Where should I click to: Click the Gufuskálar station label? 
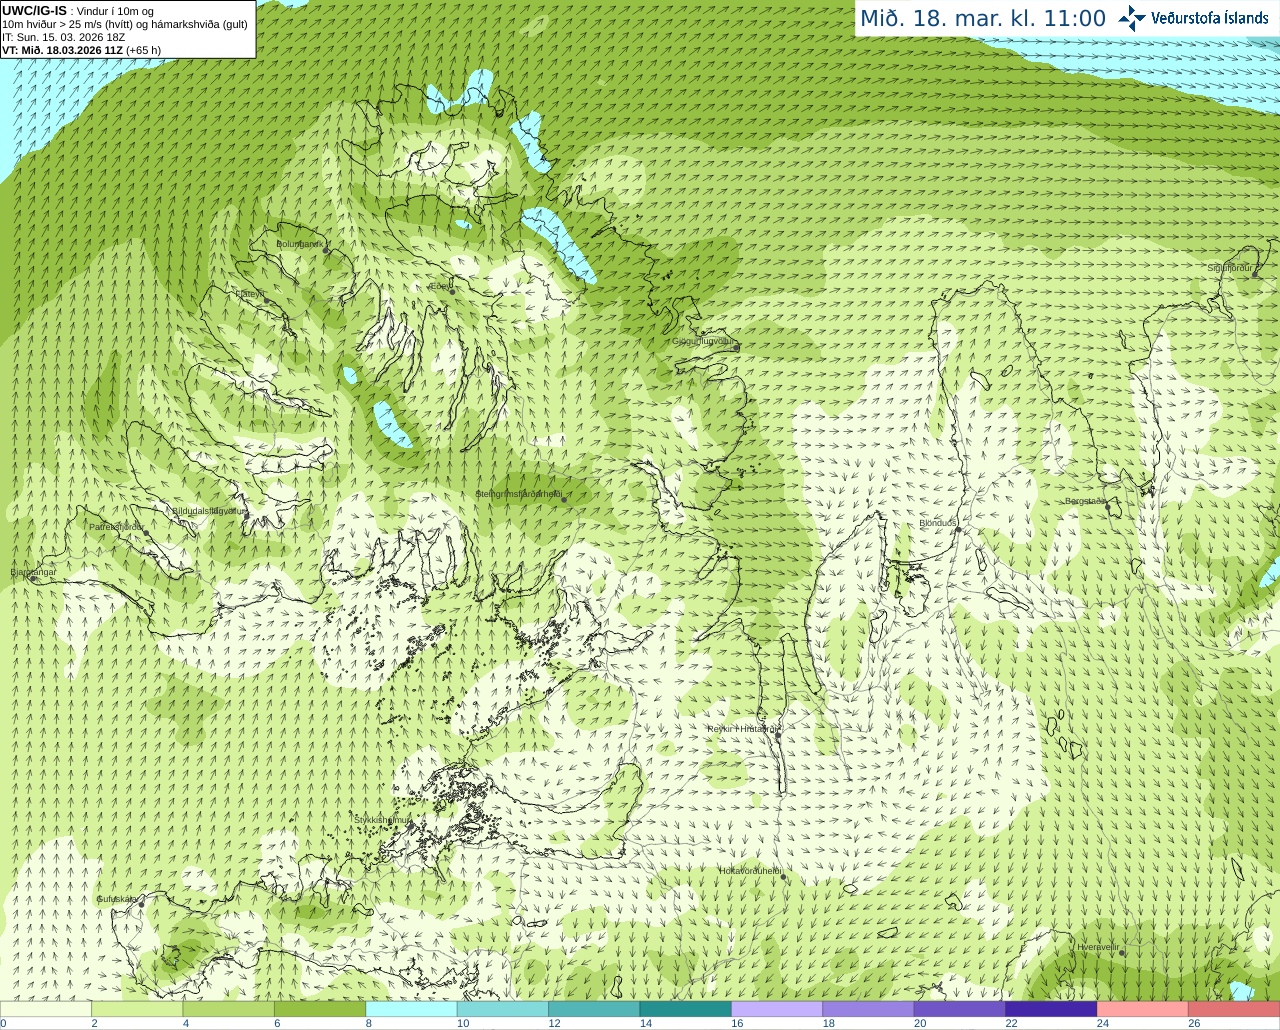point(117,899)
